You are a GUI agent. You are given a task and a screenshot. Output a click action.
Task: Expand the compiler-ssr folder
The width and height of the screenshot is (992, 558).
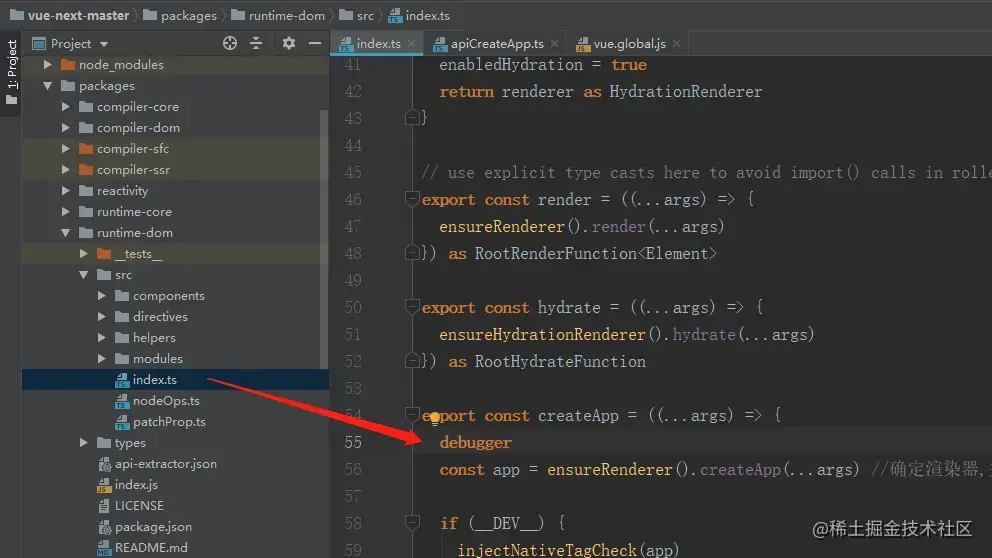point(66,170)
